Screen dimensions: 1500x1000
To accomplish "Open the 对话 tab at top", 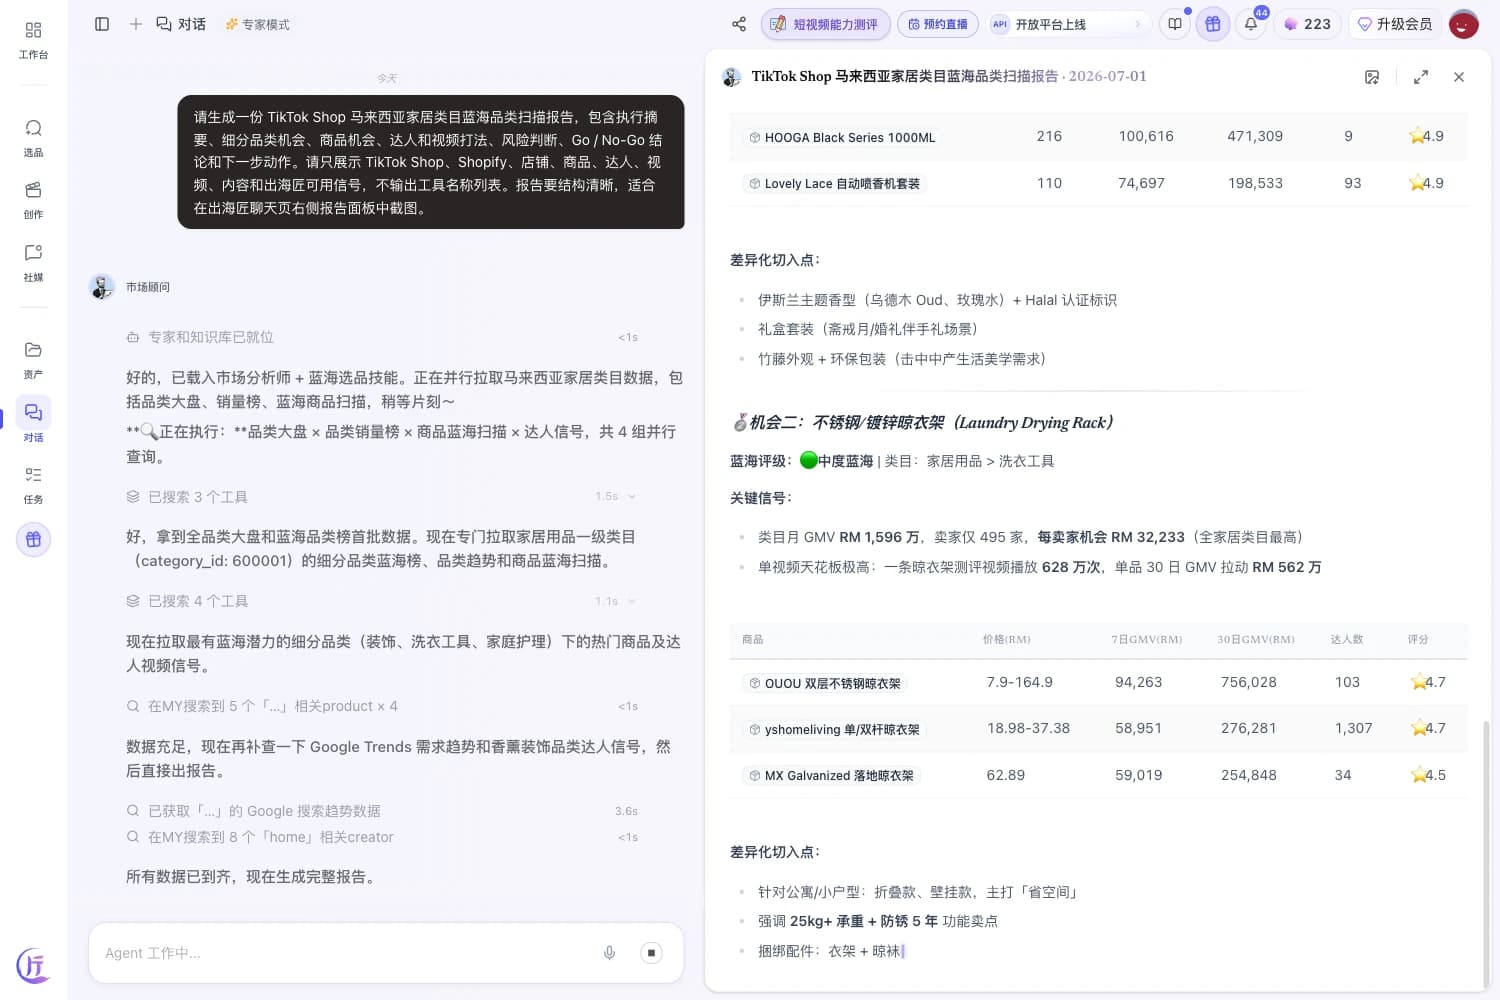I will (182, 24).
